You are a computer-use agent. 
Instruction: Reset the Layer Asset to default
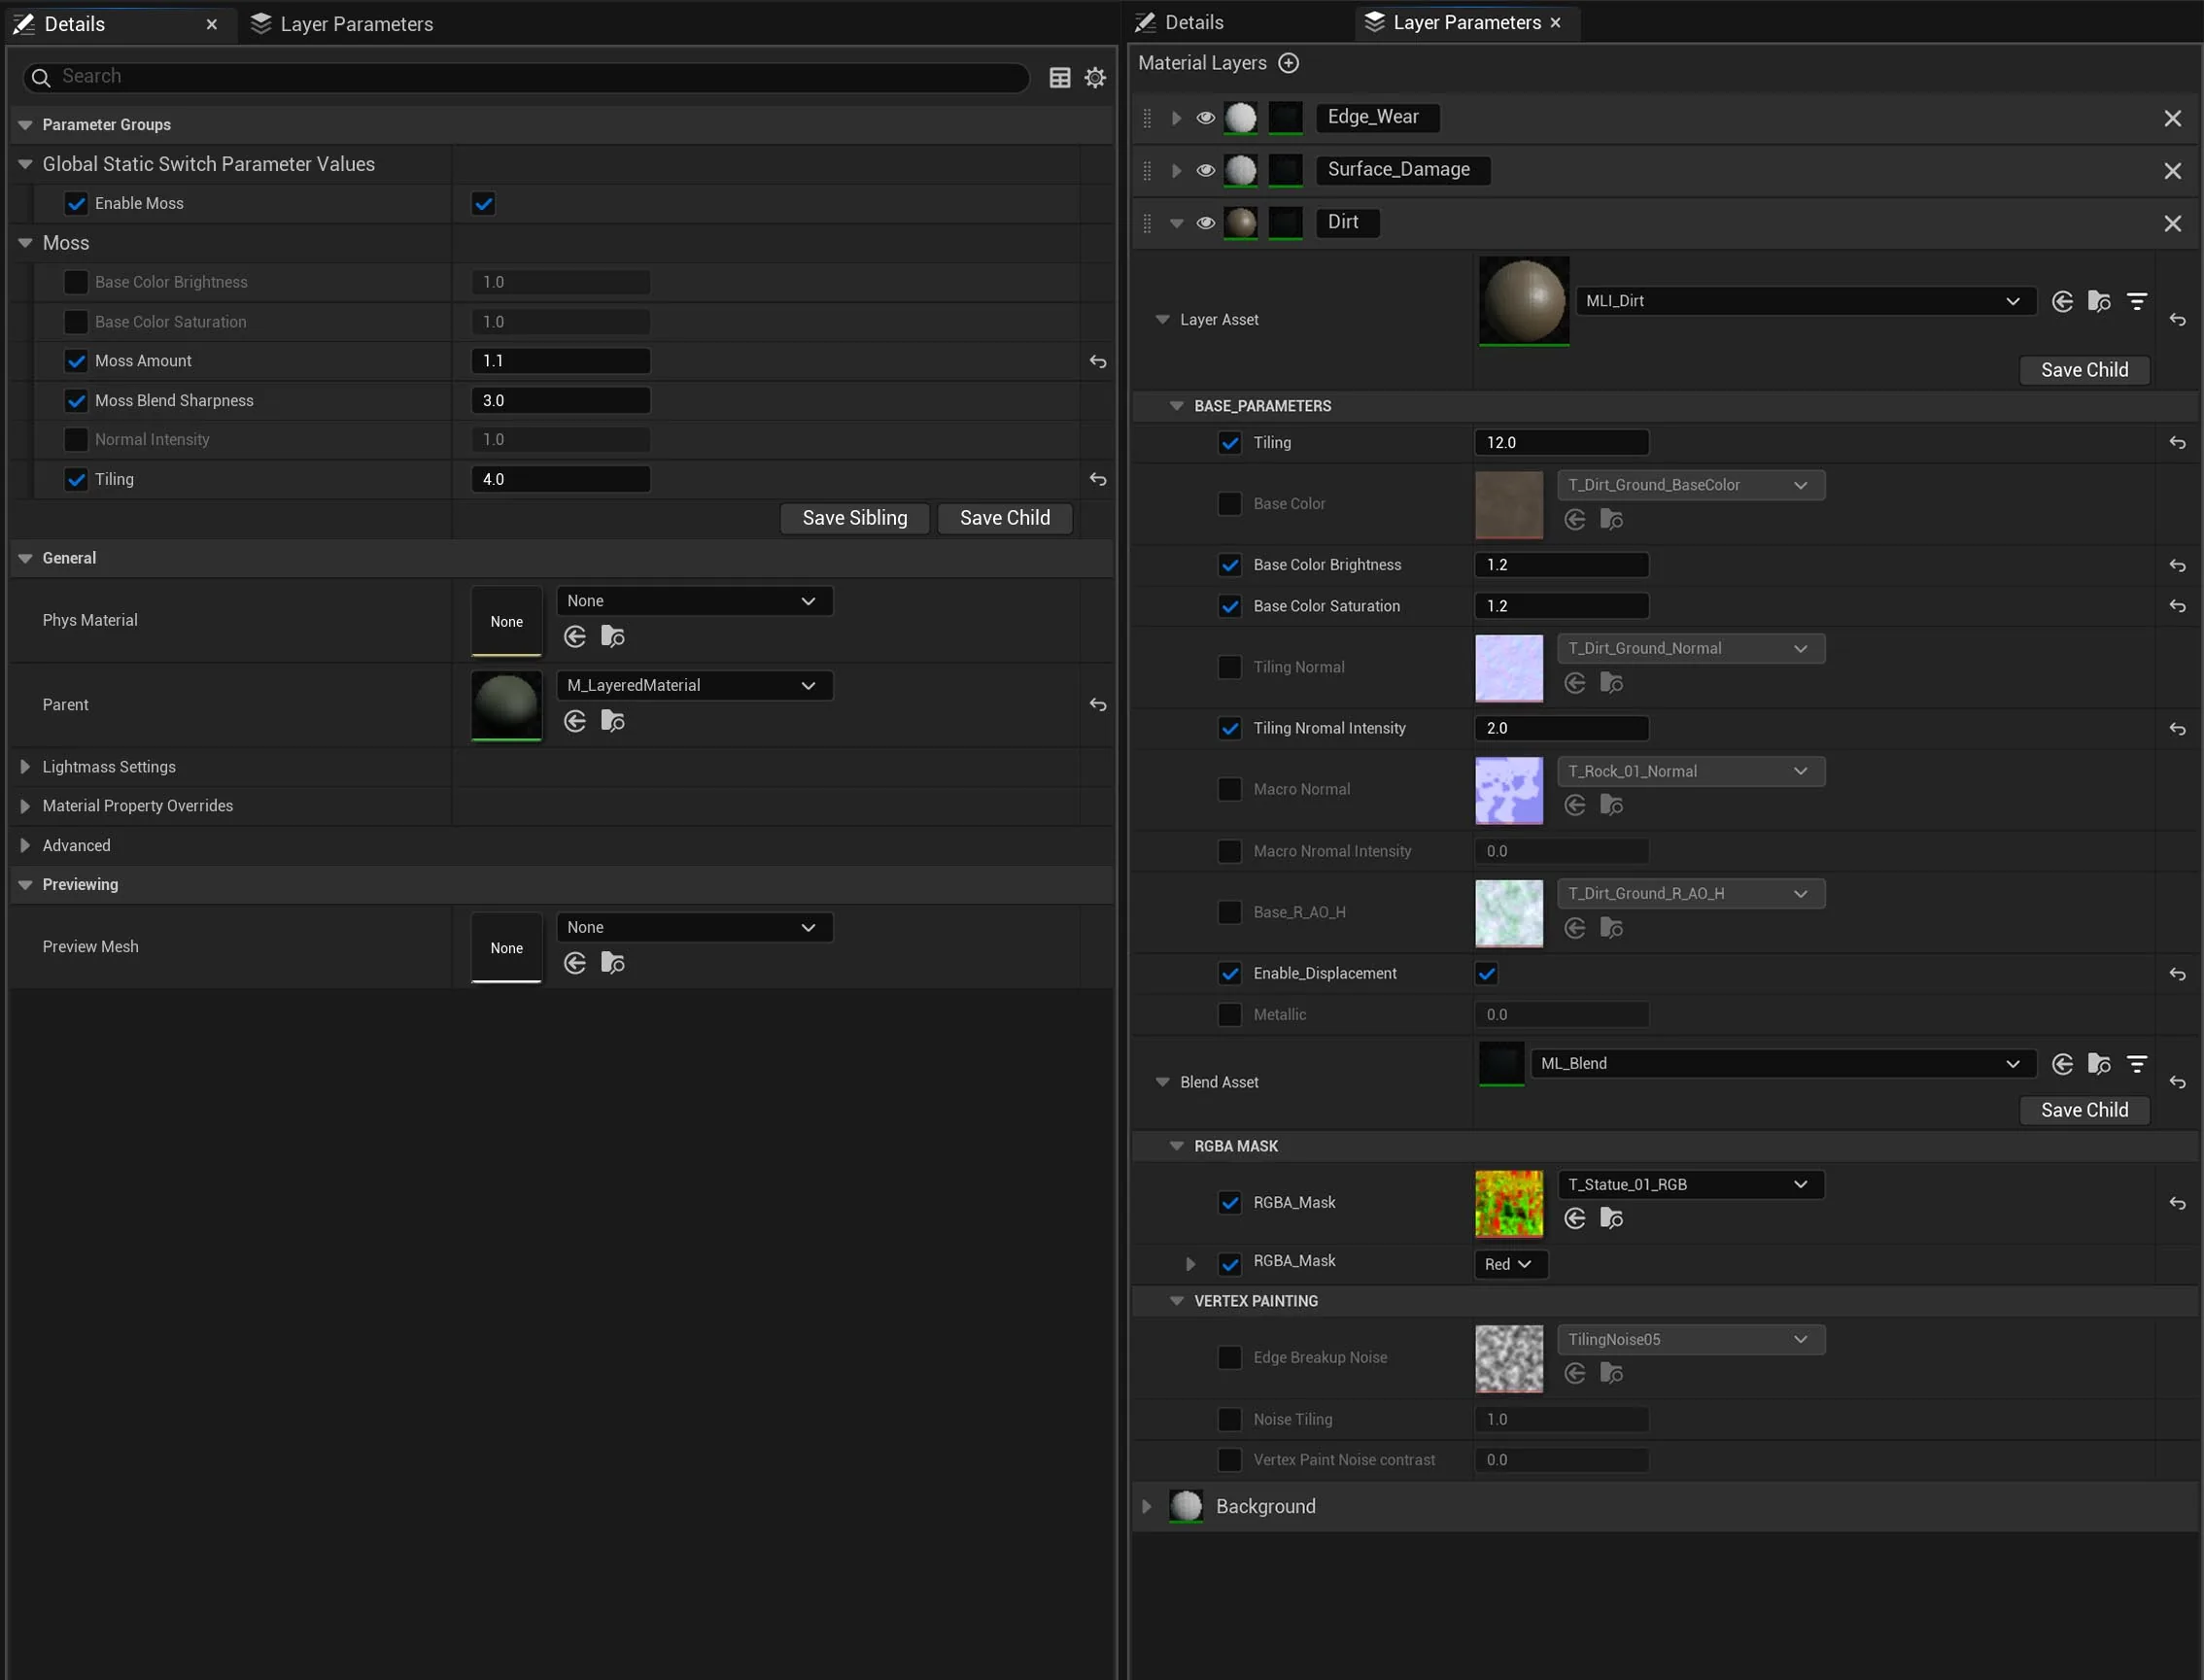(2177, 320)
